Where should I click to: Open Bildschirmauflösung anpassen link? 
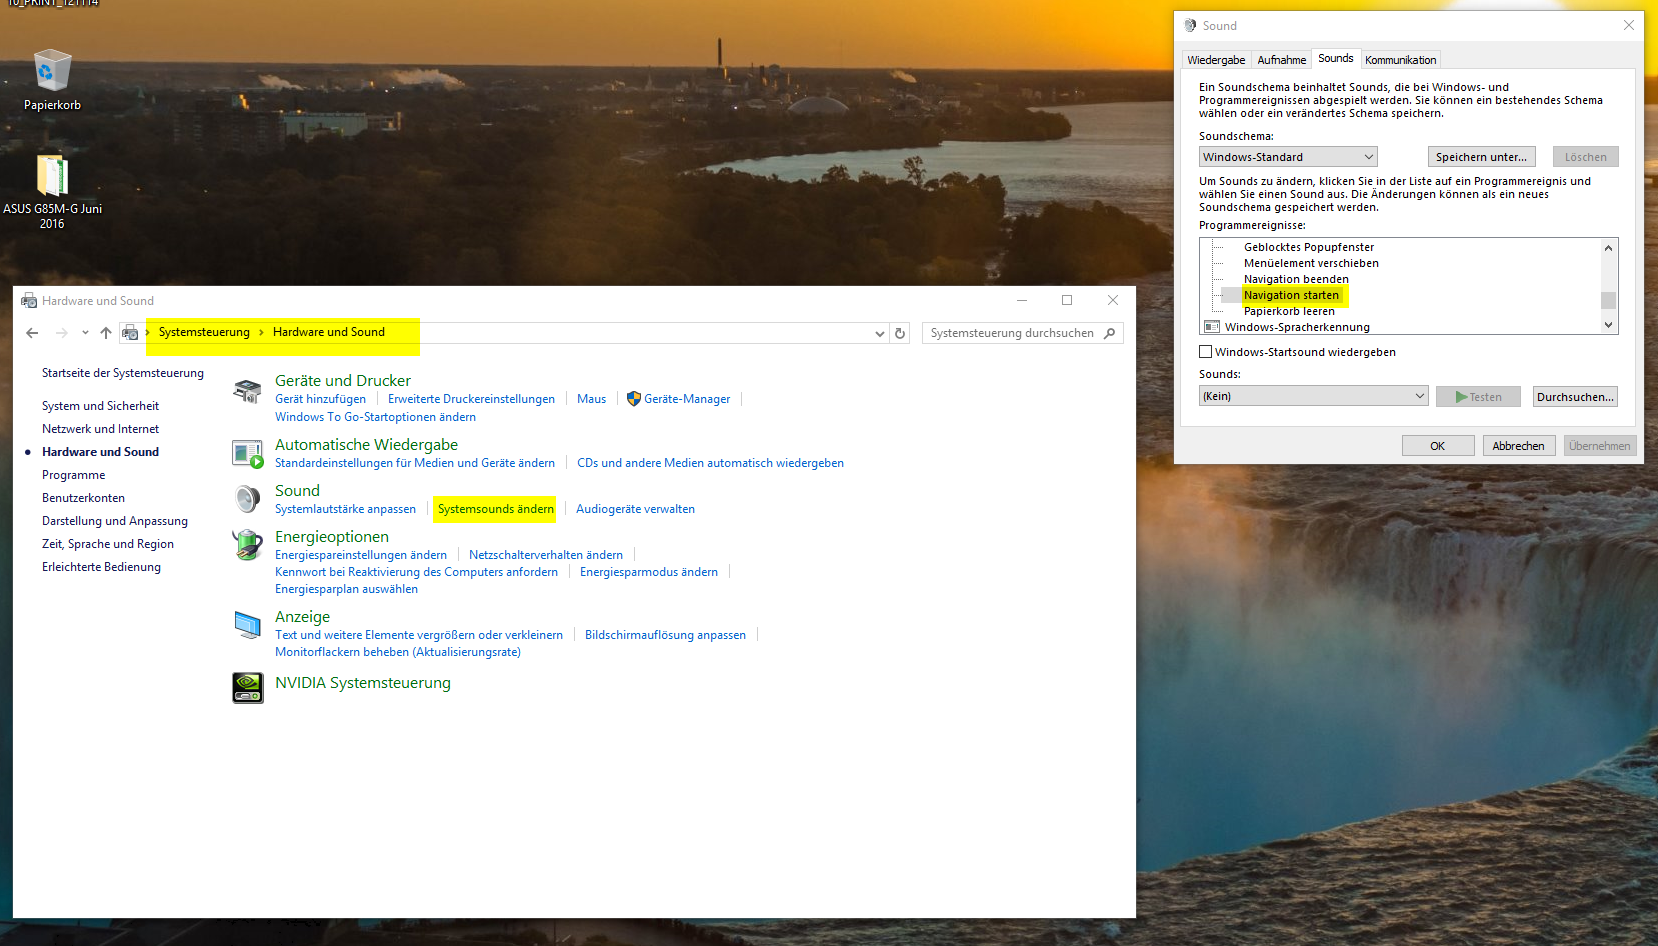pyautogui.click(x=665, y=635)
